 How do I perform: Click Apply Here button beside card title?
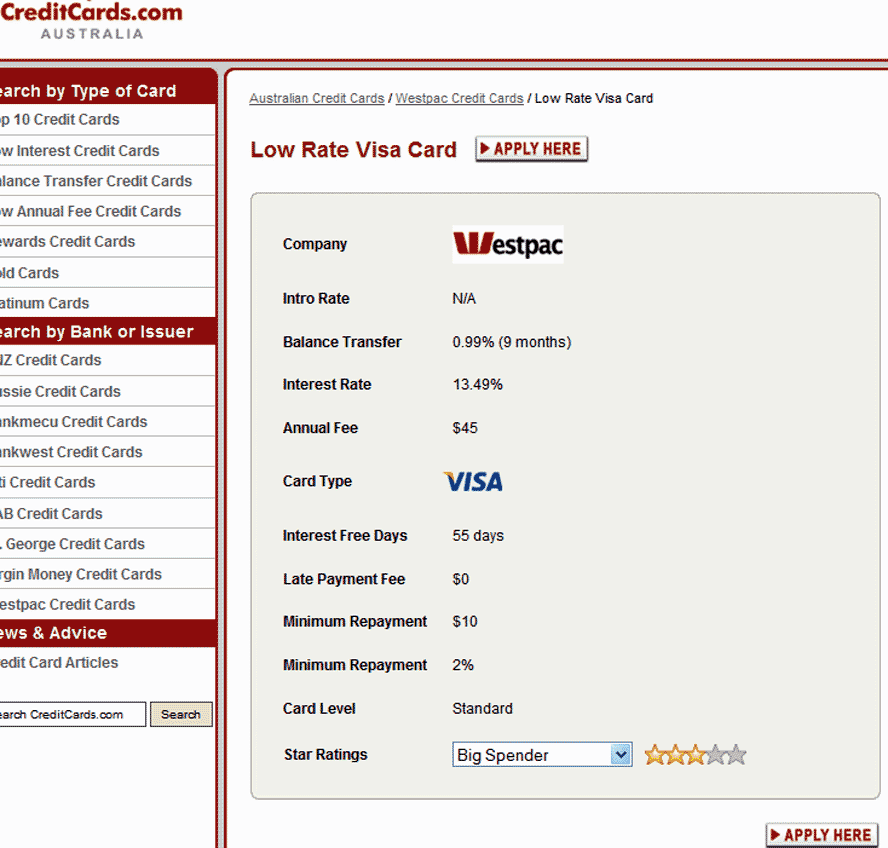point(531,149)
